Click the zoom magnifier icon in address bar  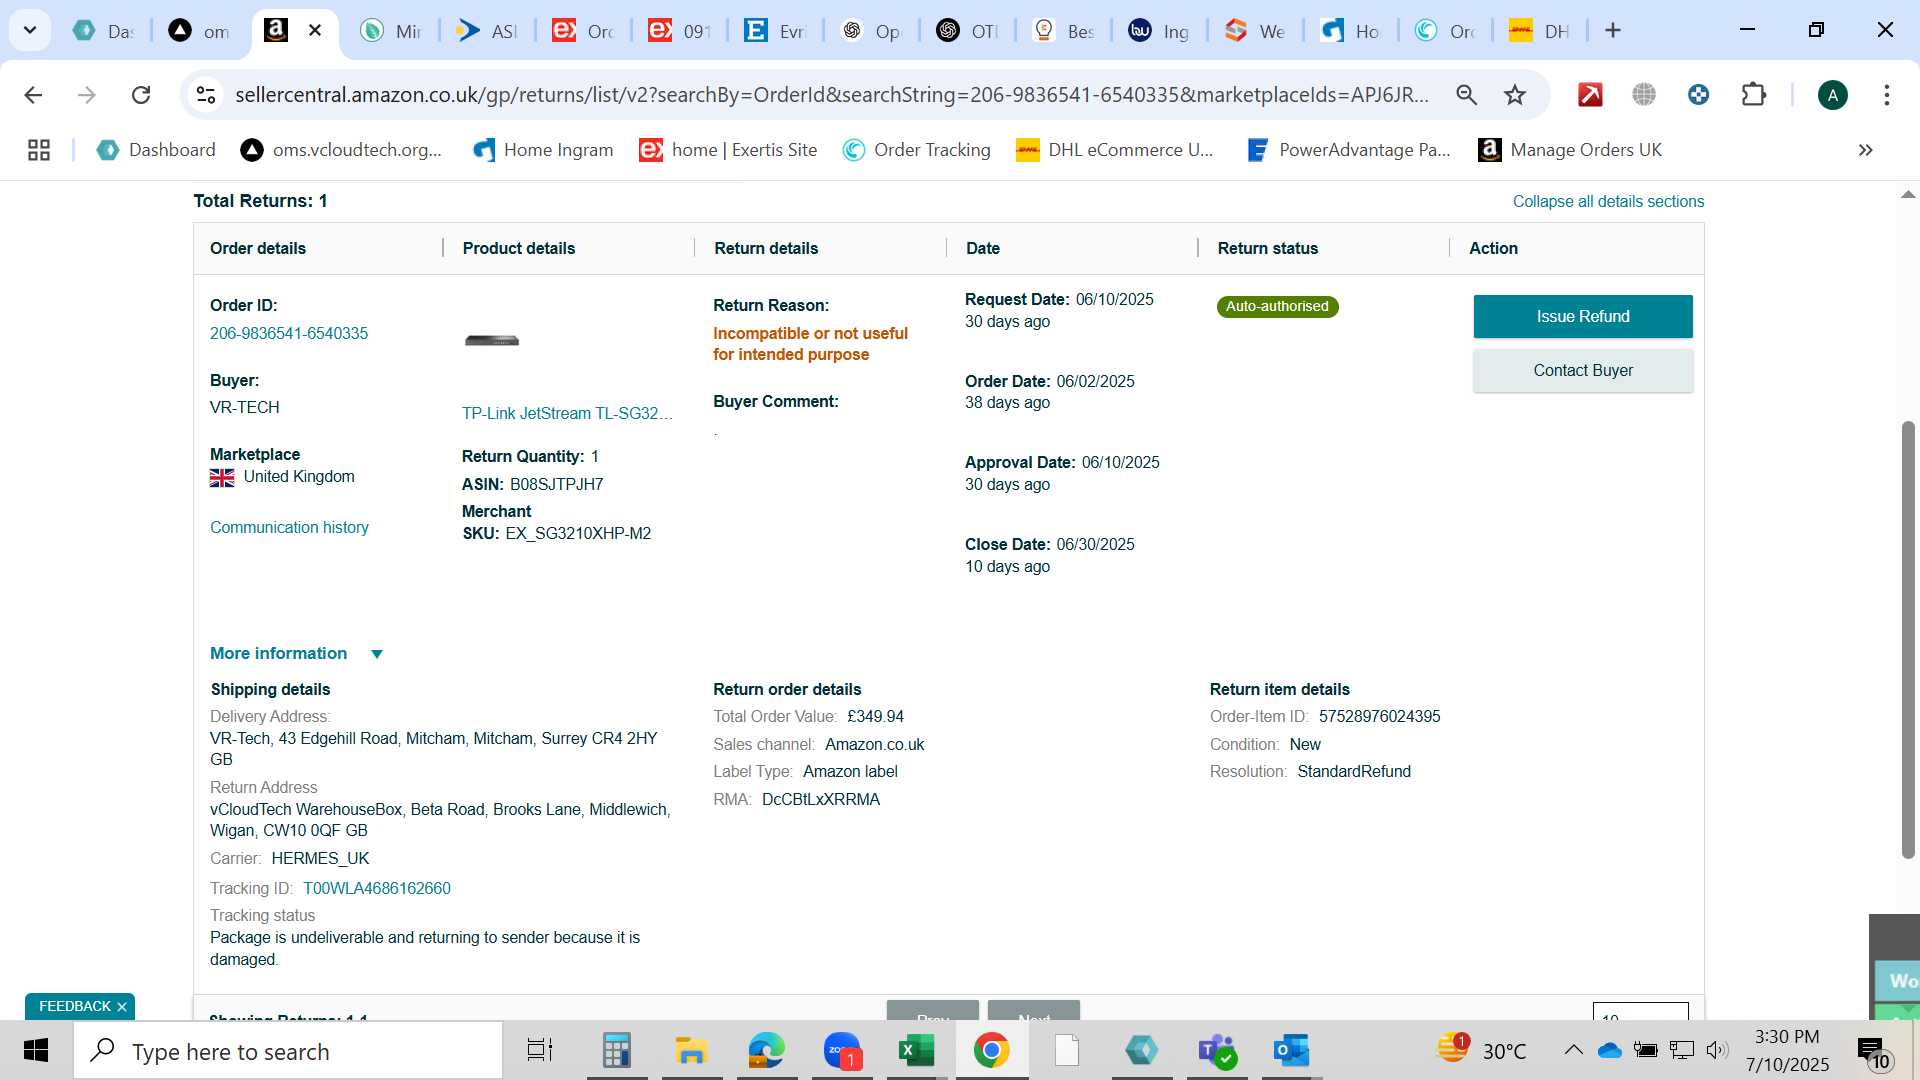(x=1466, y=95)
